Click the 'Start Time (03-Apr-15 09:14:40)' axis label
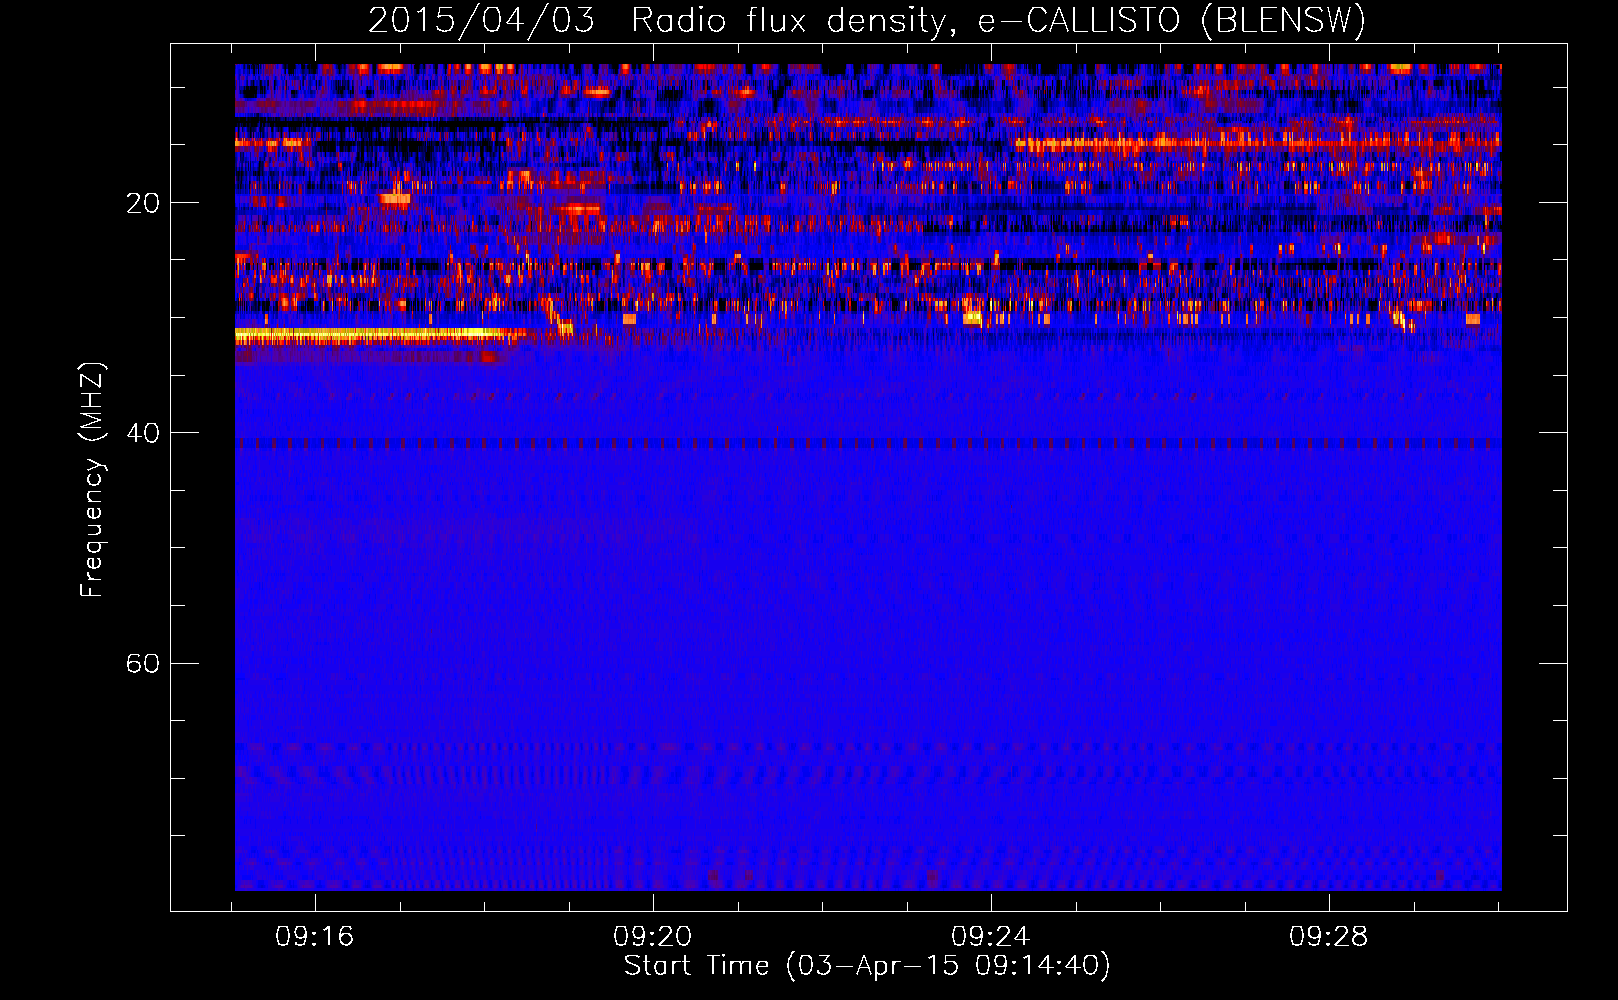The image size is (1618, 1000). pos(867,966)
